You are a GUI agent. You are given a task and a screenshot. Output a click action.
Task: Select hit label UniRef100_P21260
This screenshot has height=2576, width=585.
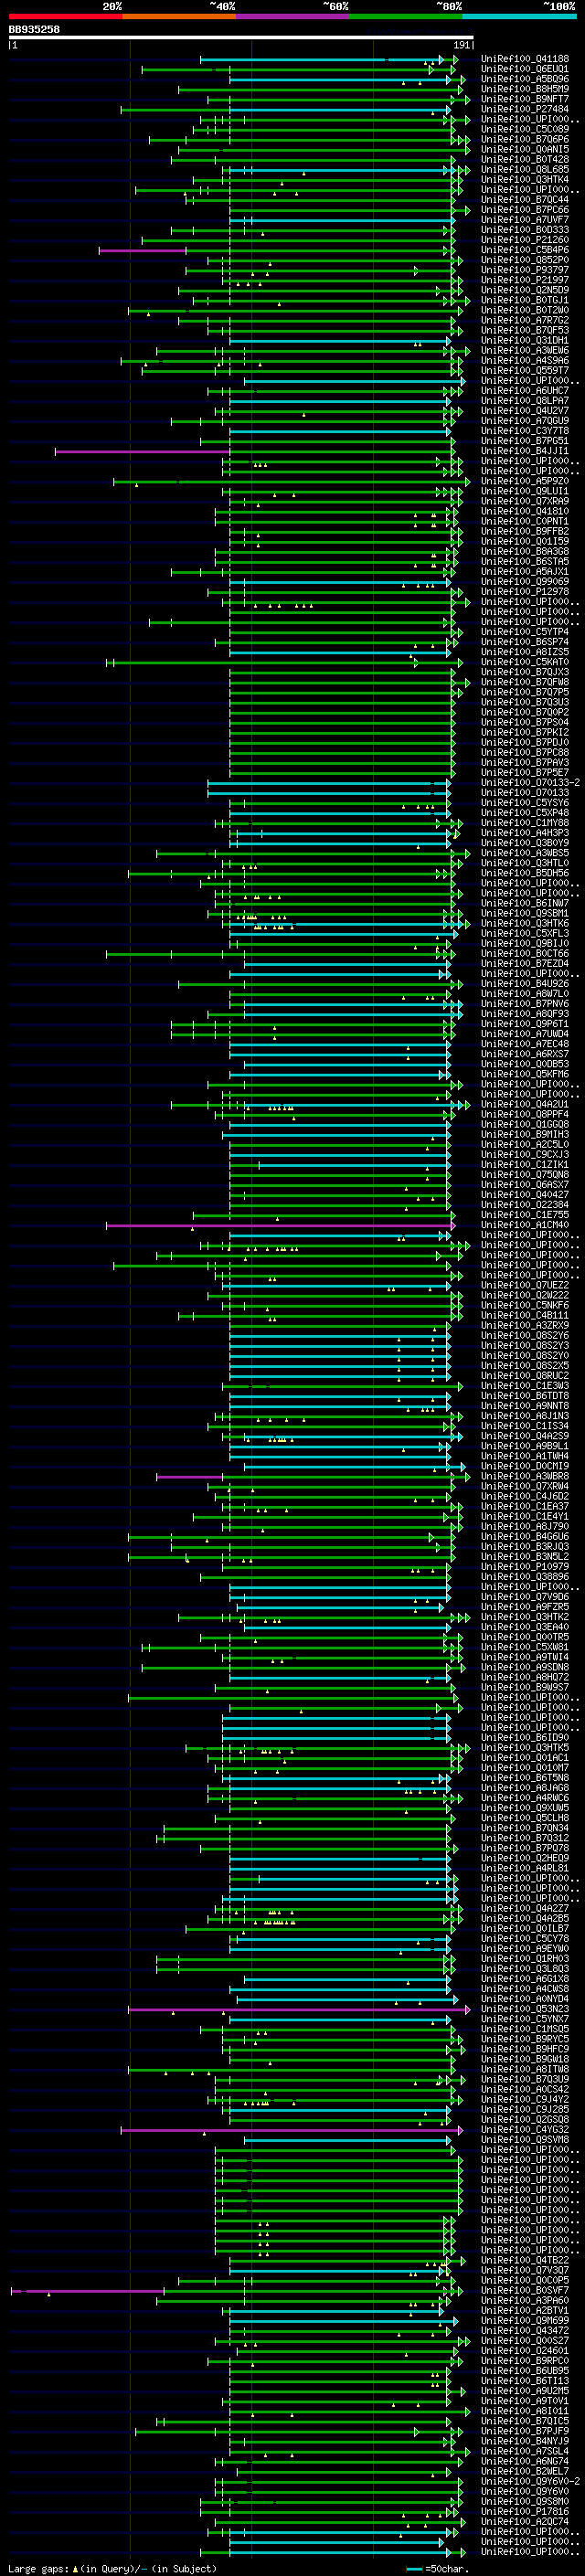pos(525,240)
